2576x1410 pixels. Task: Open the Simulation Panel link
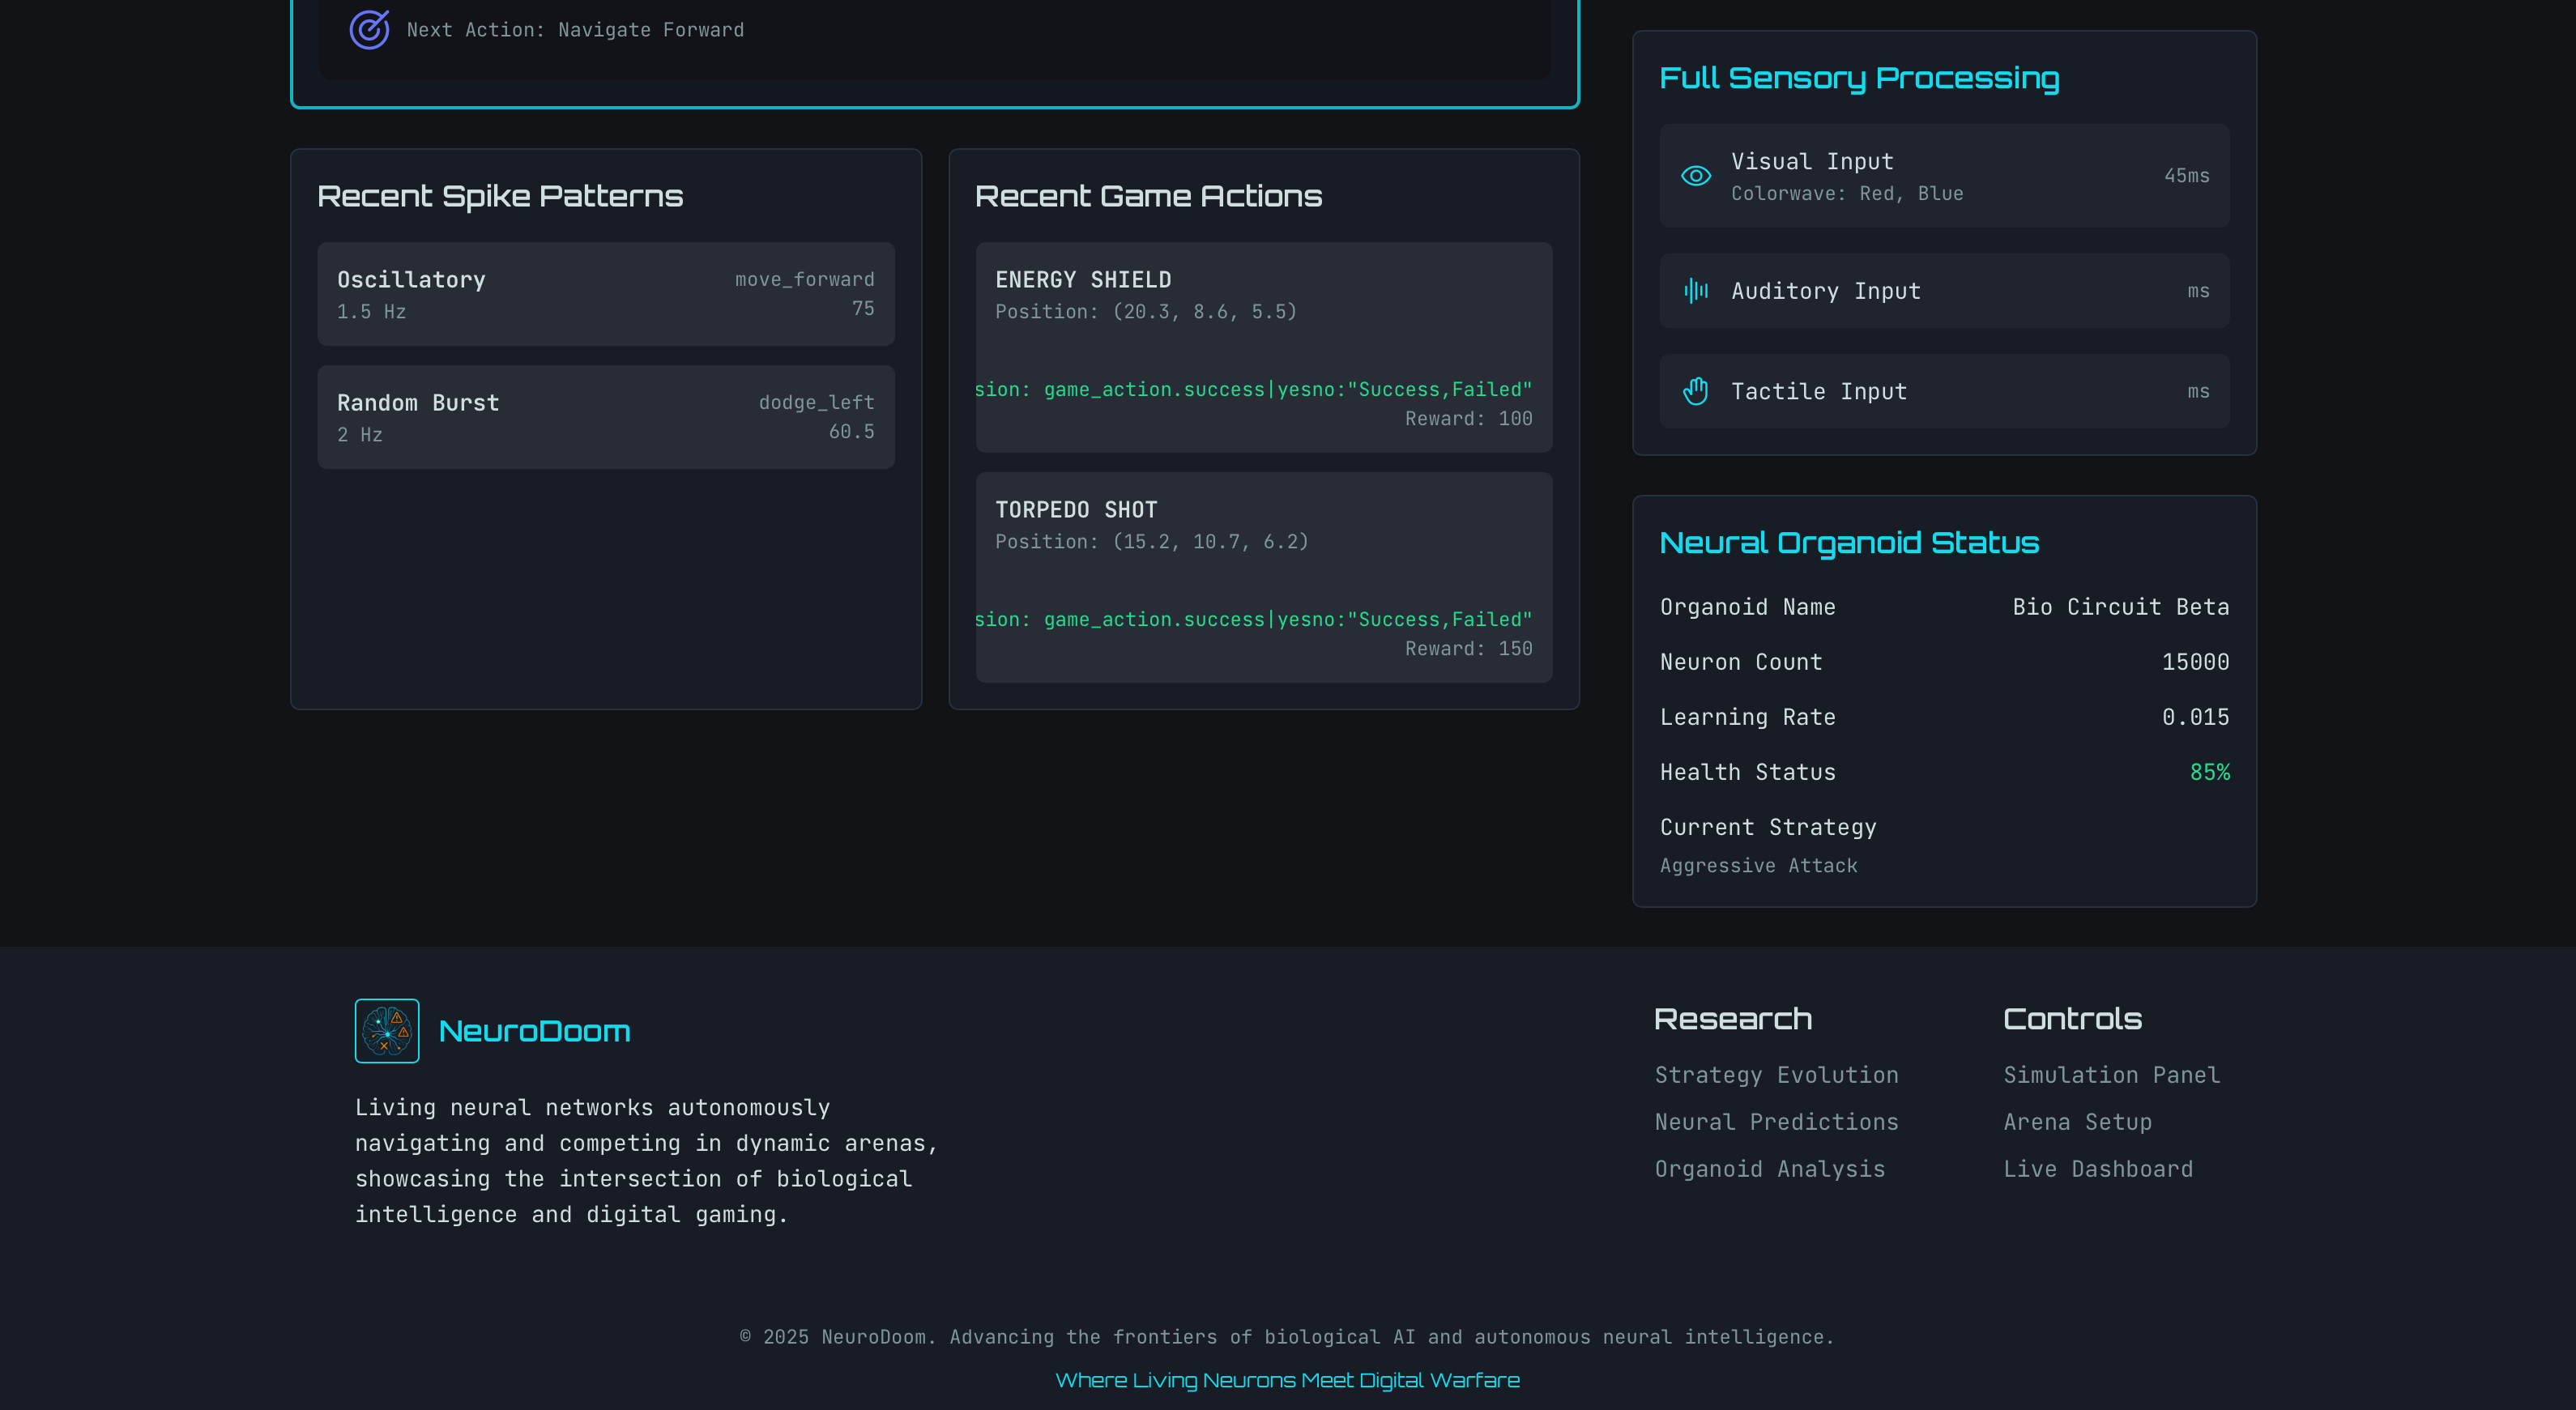pyautogui.click(x=2111, y=1075)
